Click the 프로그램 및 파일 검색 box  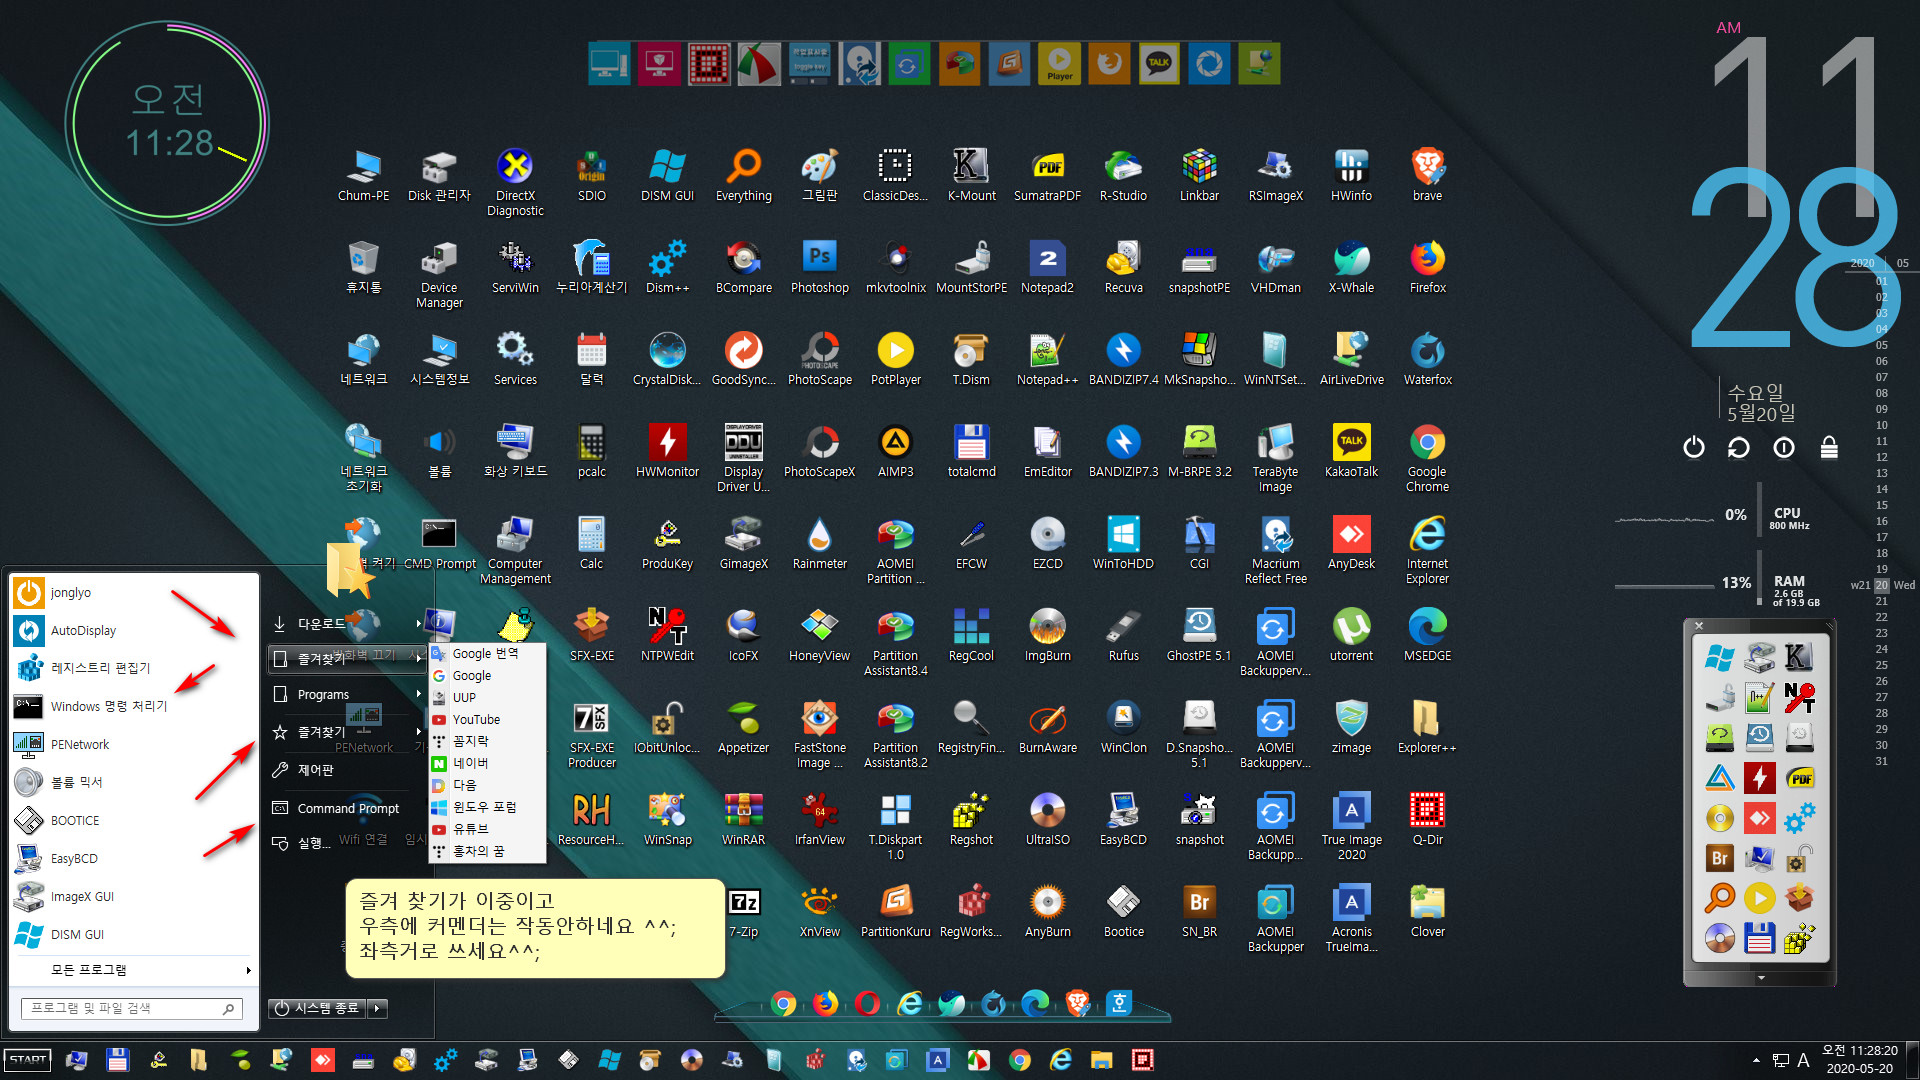[132, 1009]
